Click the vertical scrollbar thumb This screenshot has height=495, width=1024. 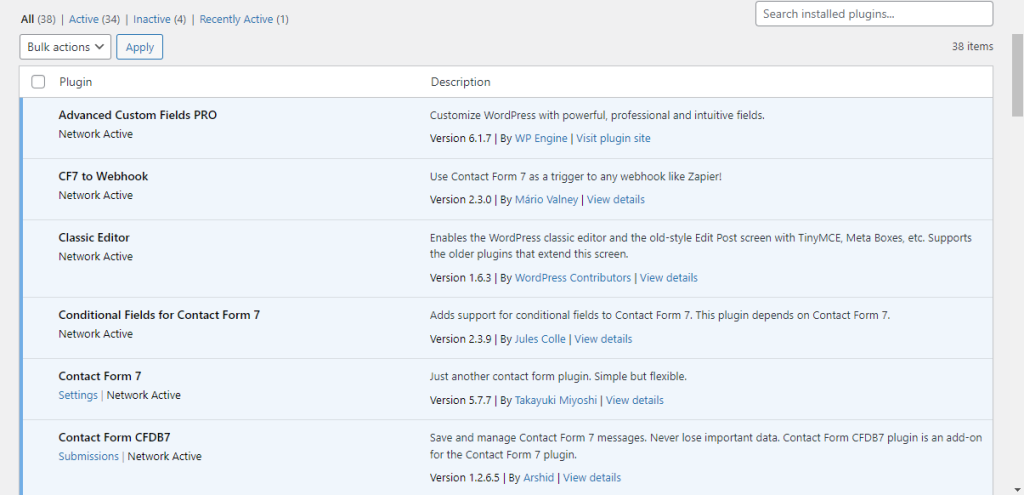1017,60
